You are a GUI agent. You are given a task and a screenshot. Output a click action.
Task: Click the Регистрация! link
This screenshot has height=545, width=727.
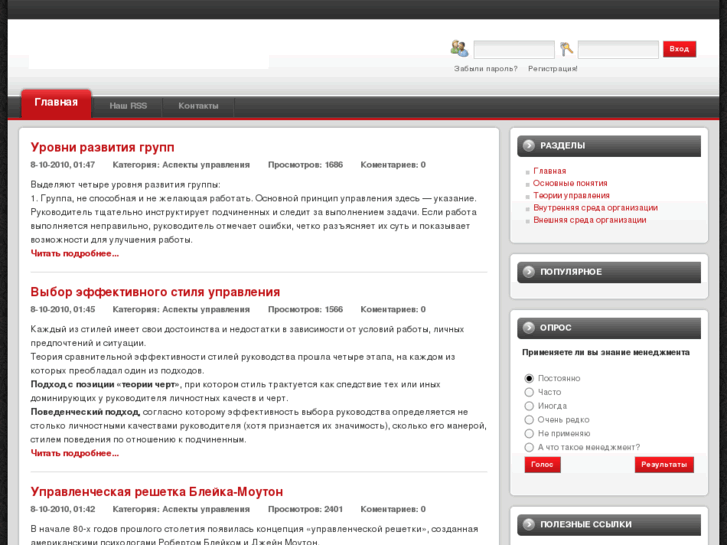tap(553, 69)
